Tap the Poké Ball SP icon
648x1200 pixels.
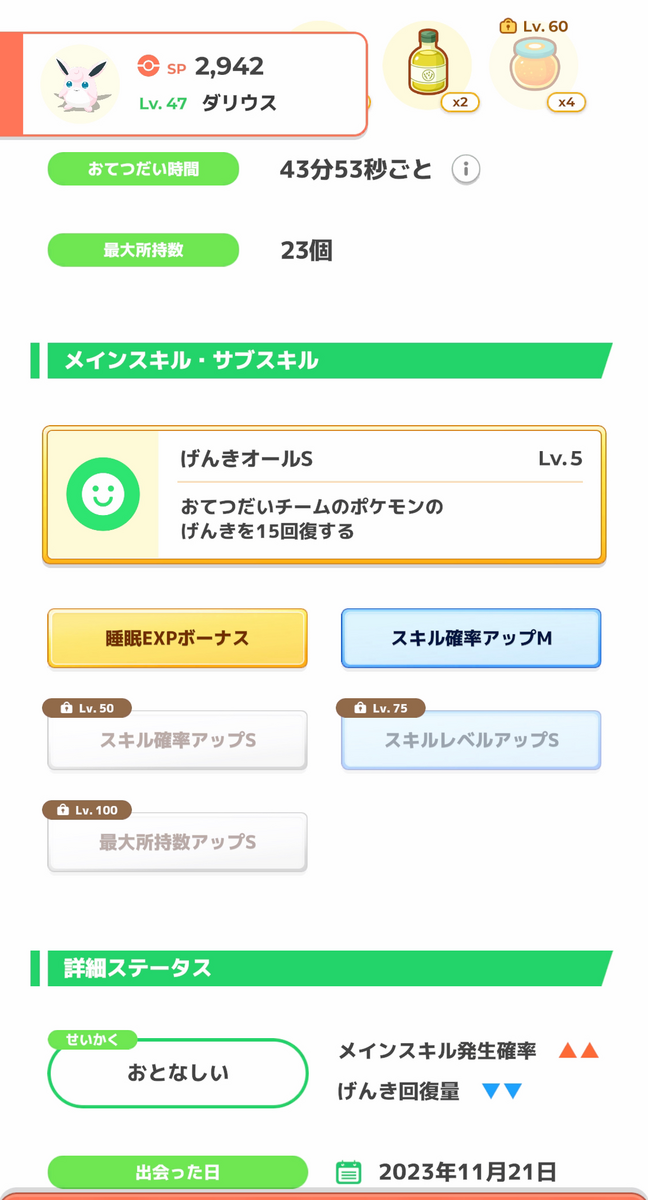point(148,67)
